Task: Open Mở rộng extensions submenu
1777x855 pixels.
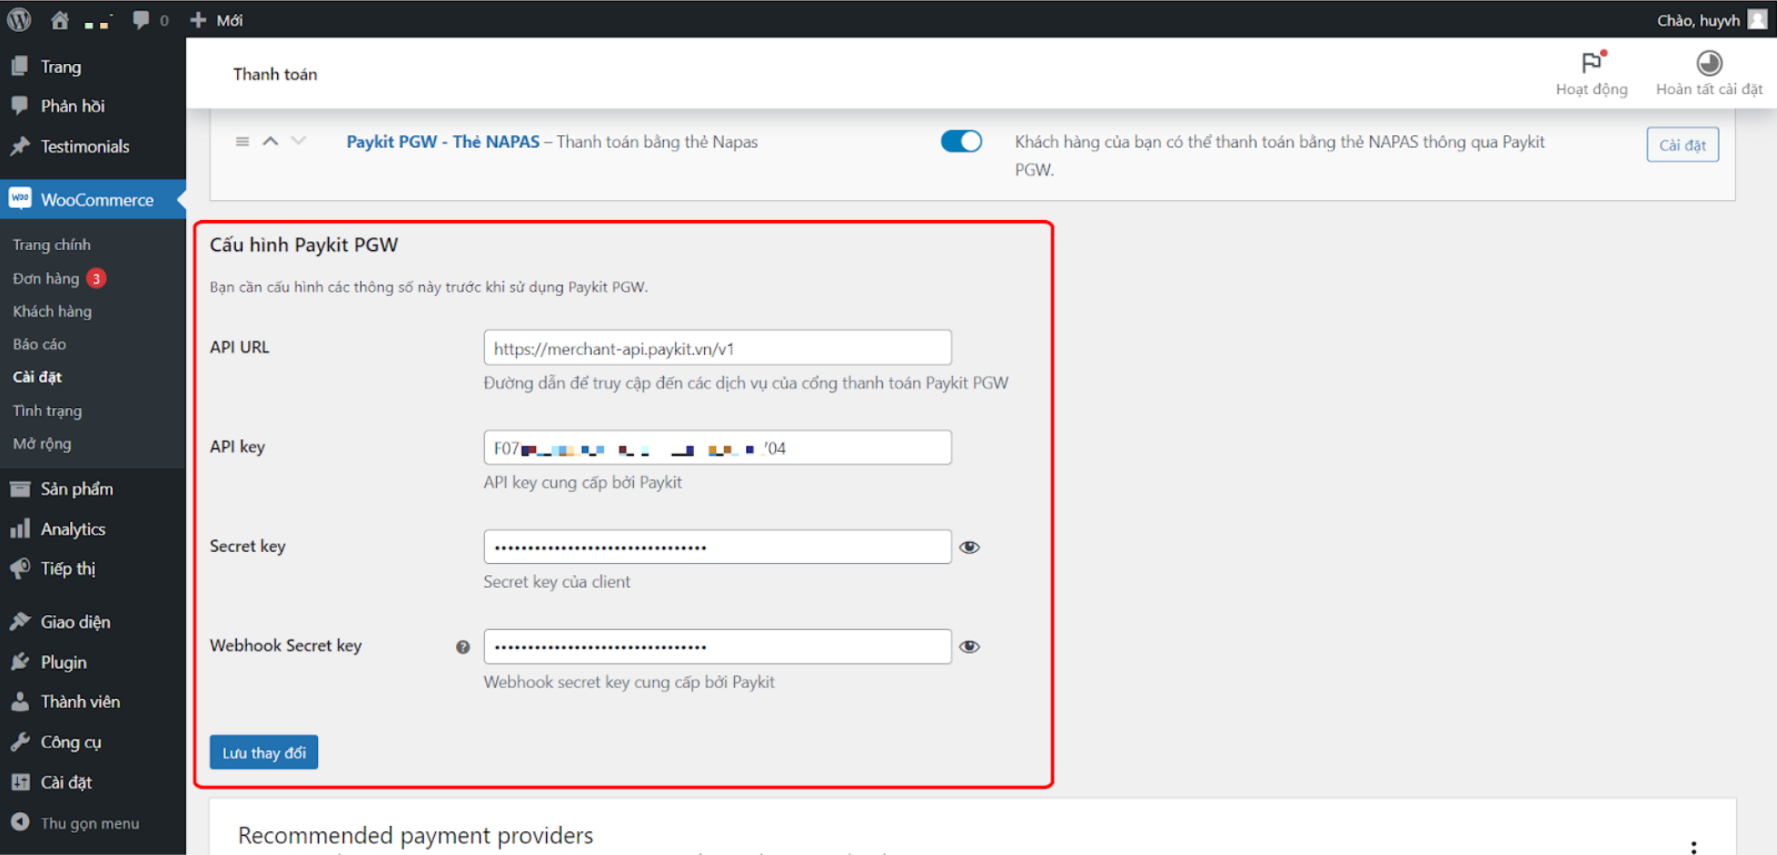Action: (42, 443)
